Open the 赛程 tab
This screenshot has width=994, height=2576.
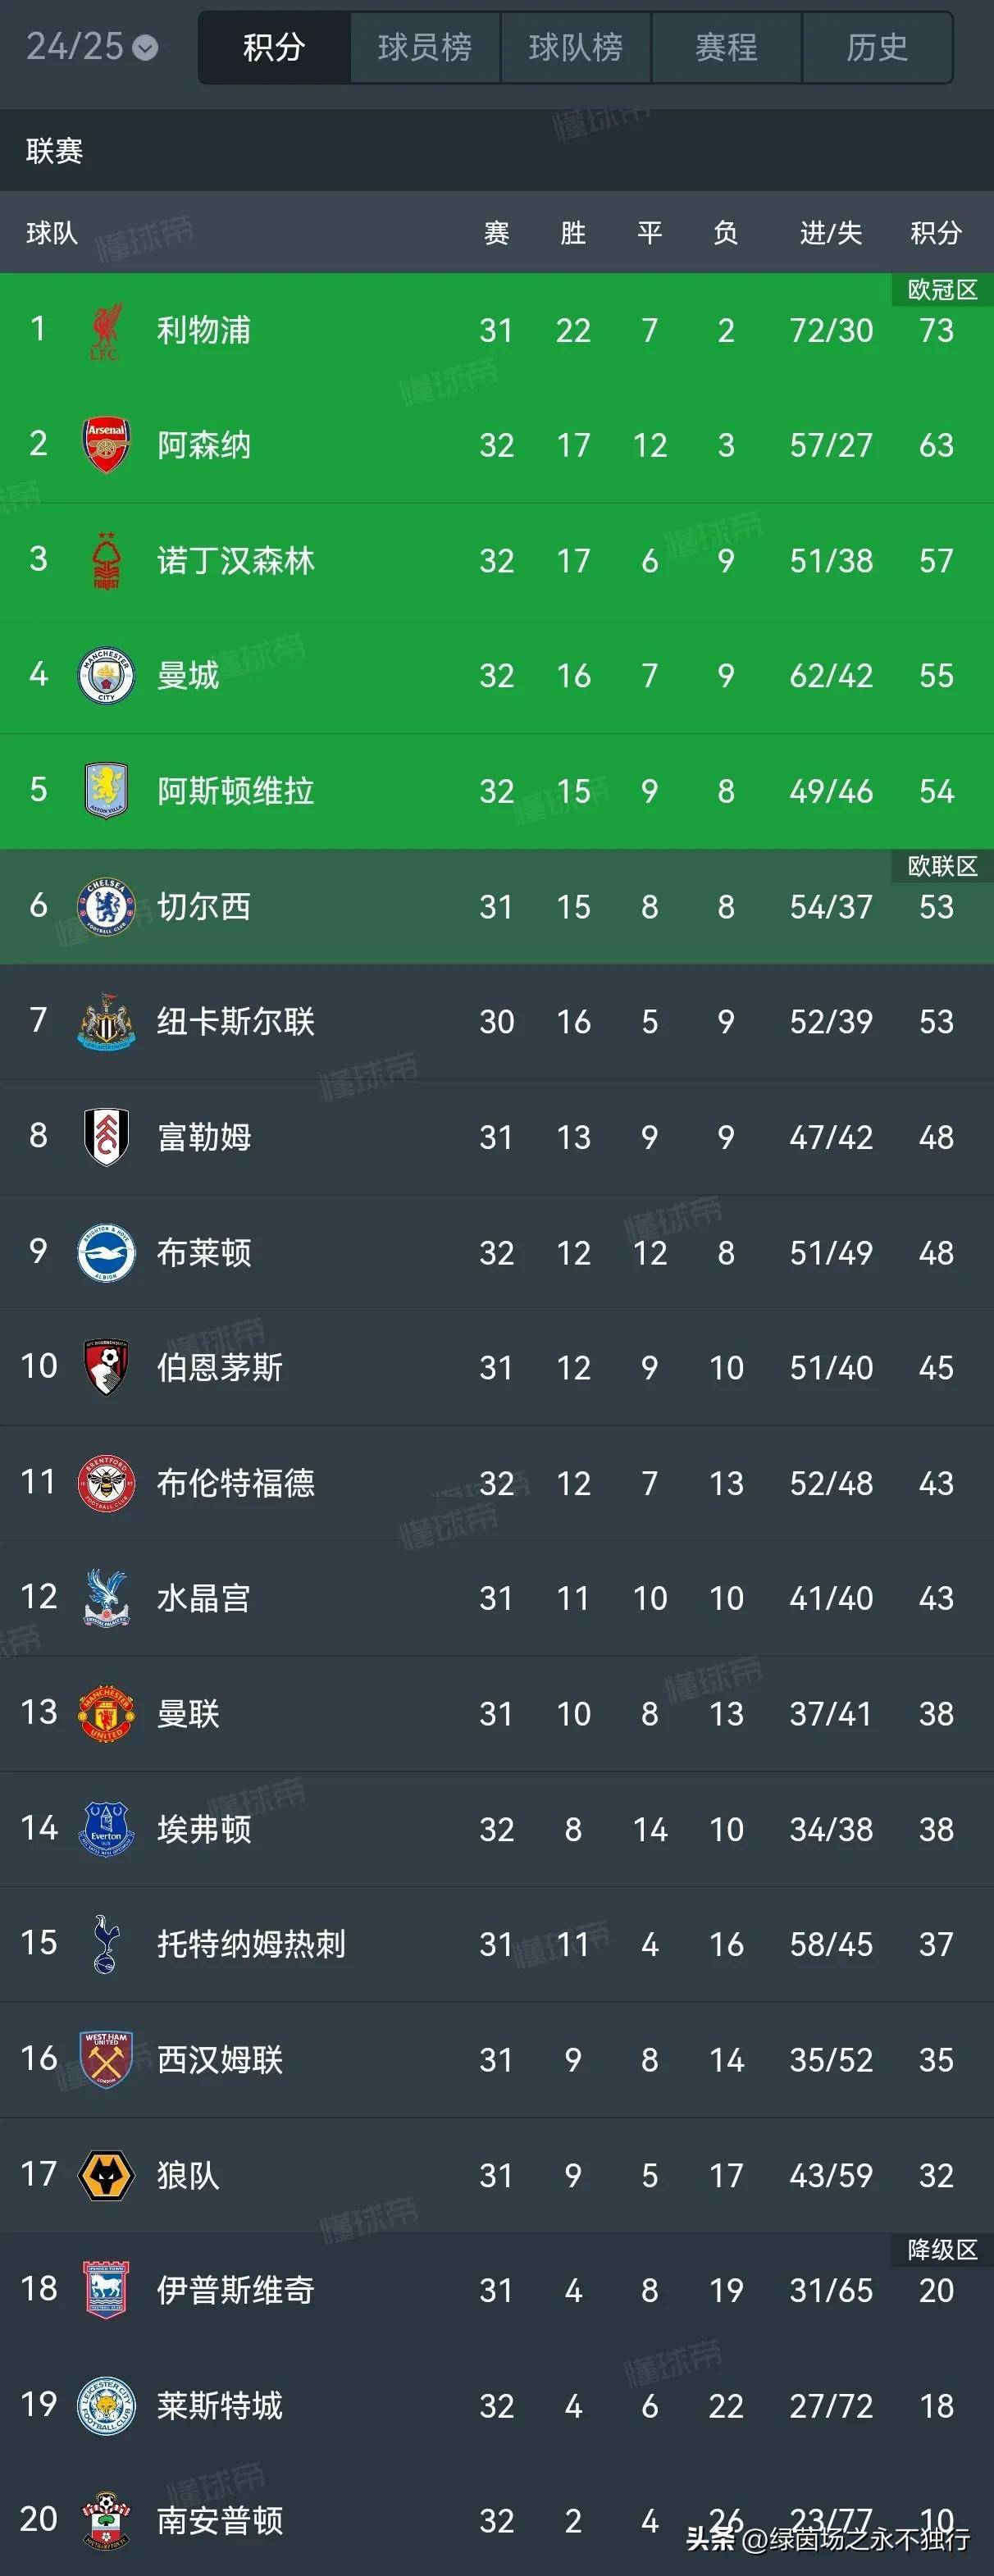(726, 45)
